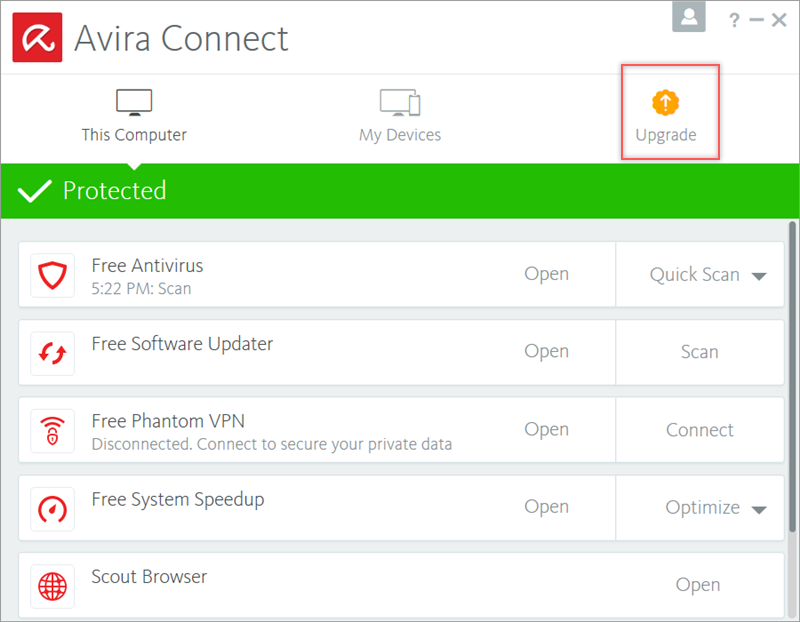This screenshot has width=800, height=622.
Task: Click the question mark help icon
Action: (734, 19)
